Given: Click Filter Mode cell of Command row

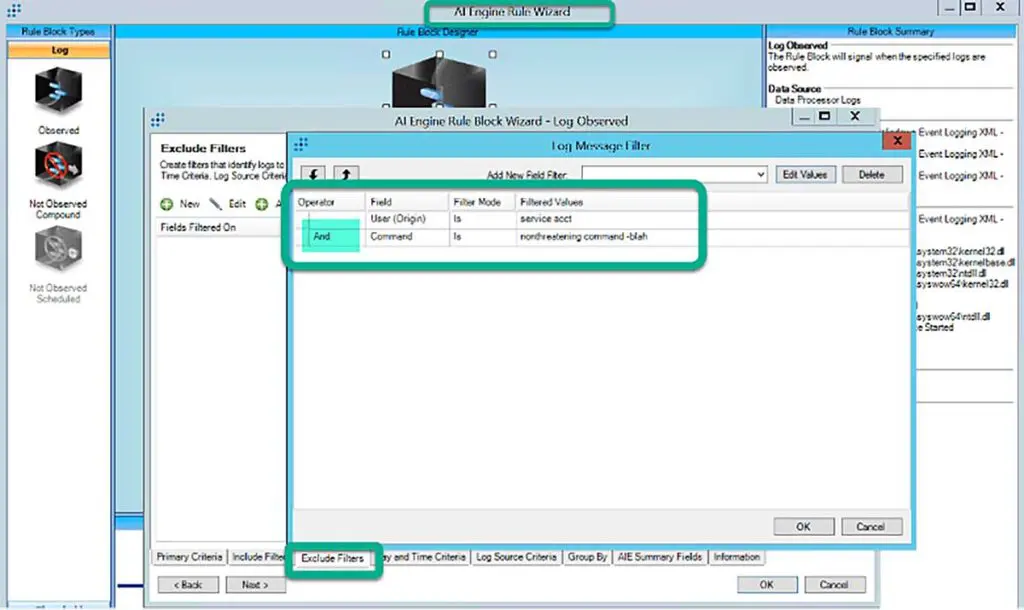Looking at the screenshot, I should [480, 237].
